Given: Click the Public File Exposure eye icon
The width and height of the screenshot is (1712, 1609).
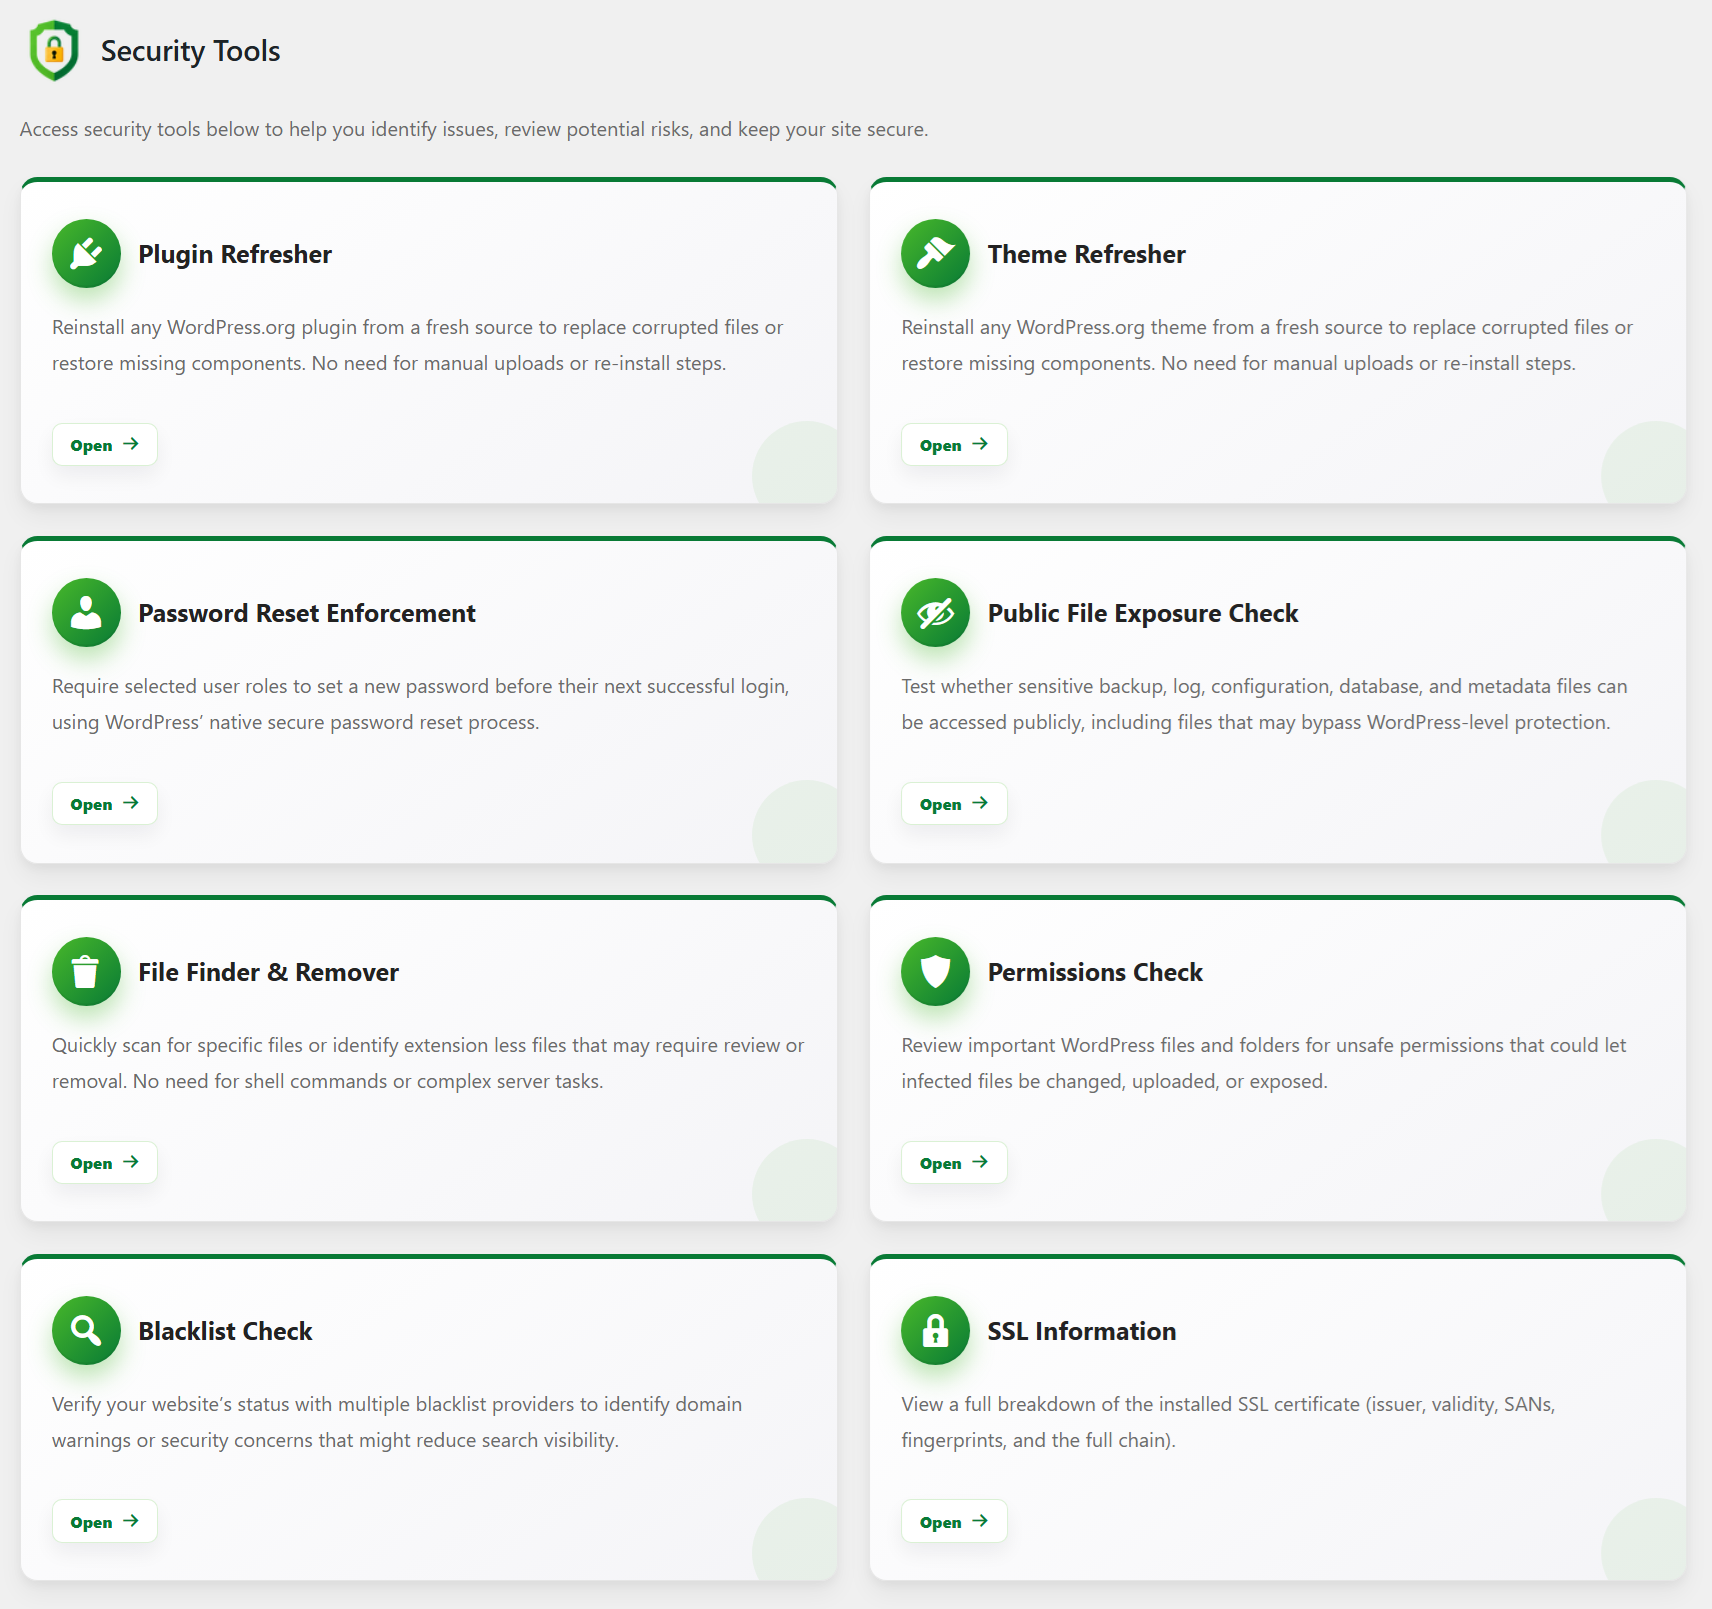Looking at the screenshot, I should coord(935,613).
